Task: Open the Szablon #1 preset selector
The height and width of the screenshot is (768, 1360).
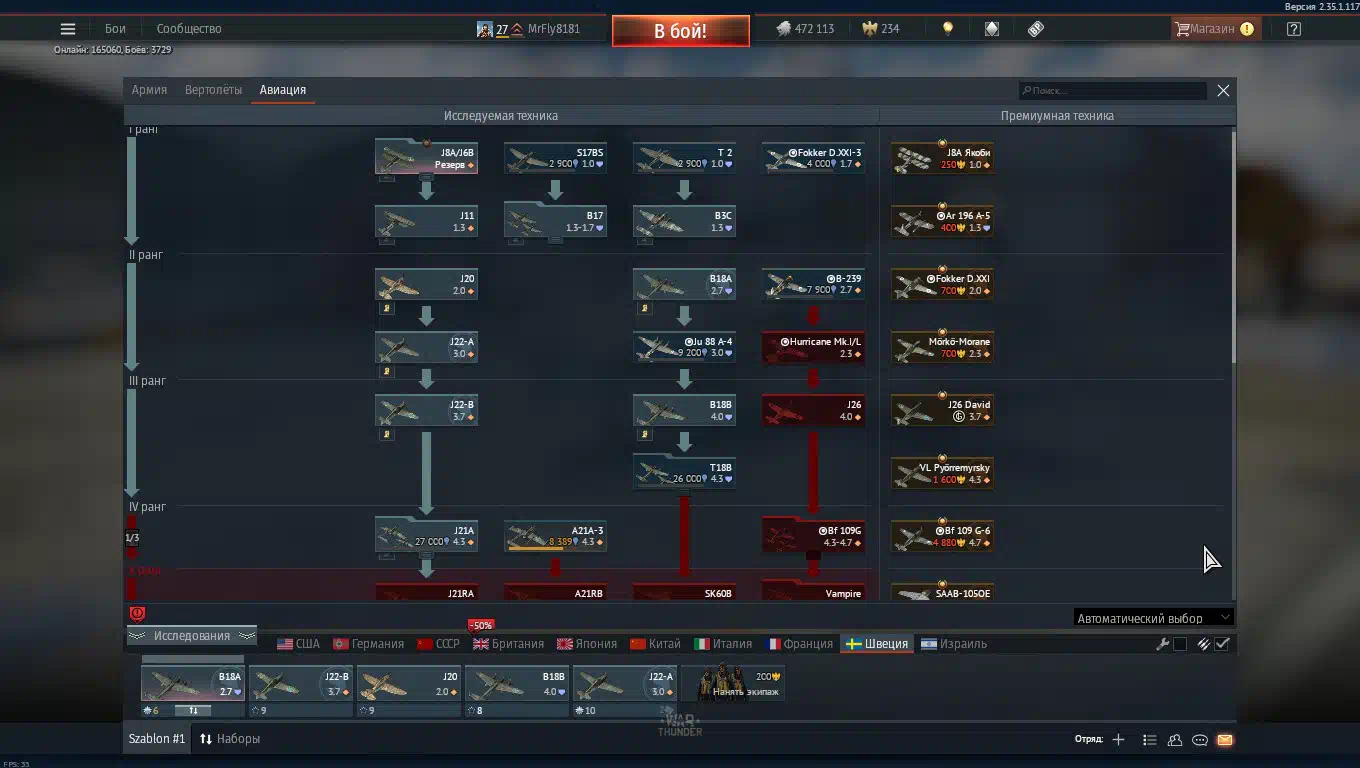Action: [x=157, y=739]
